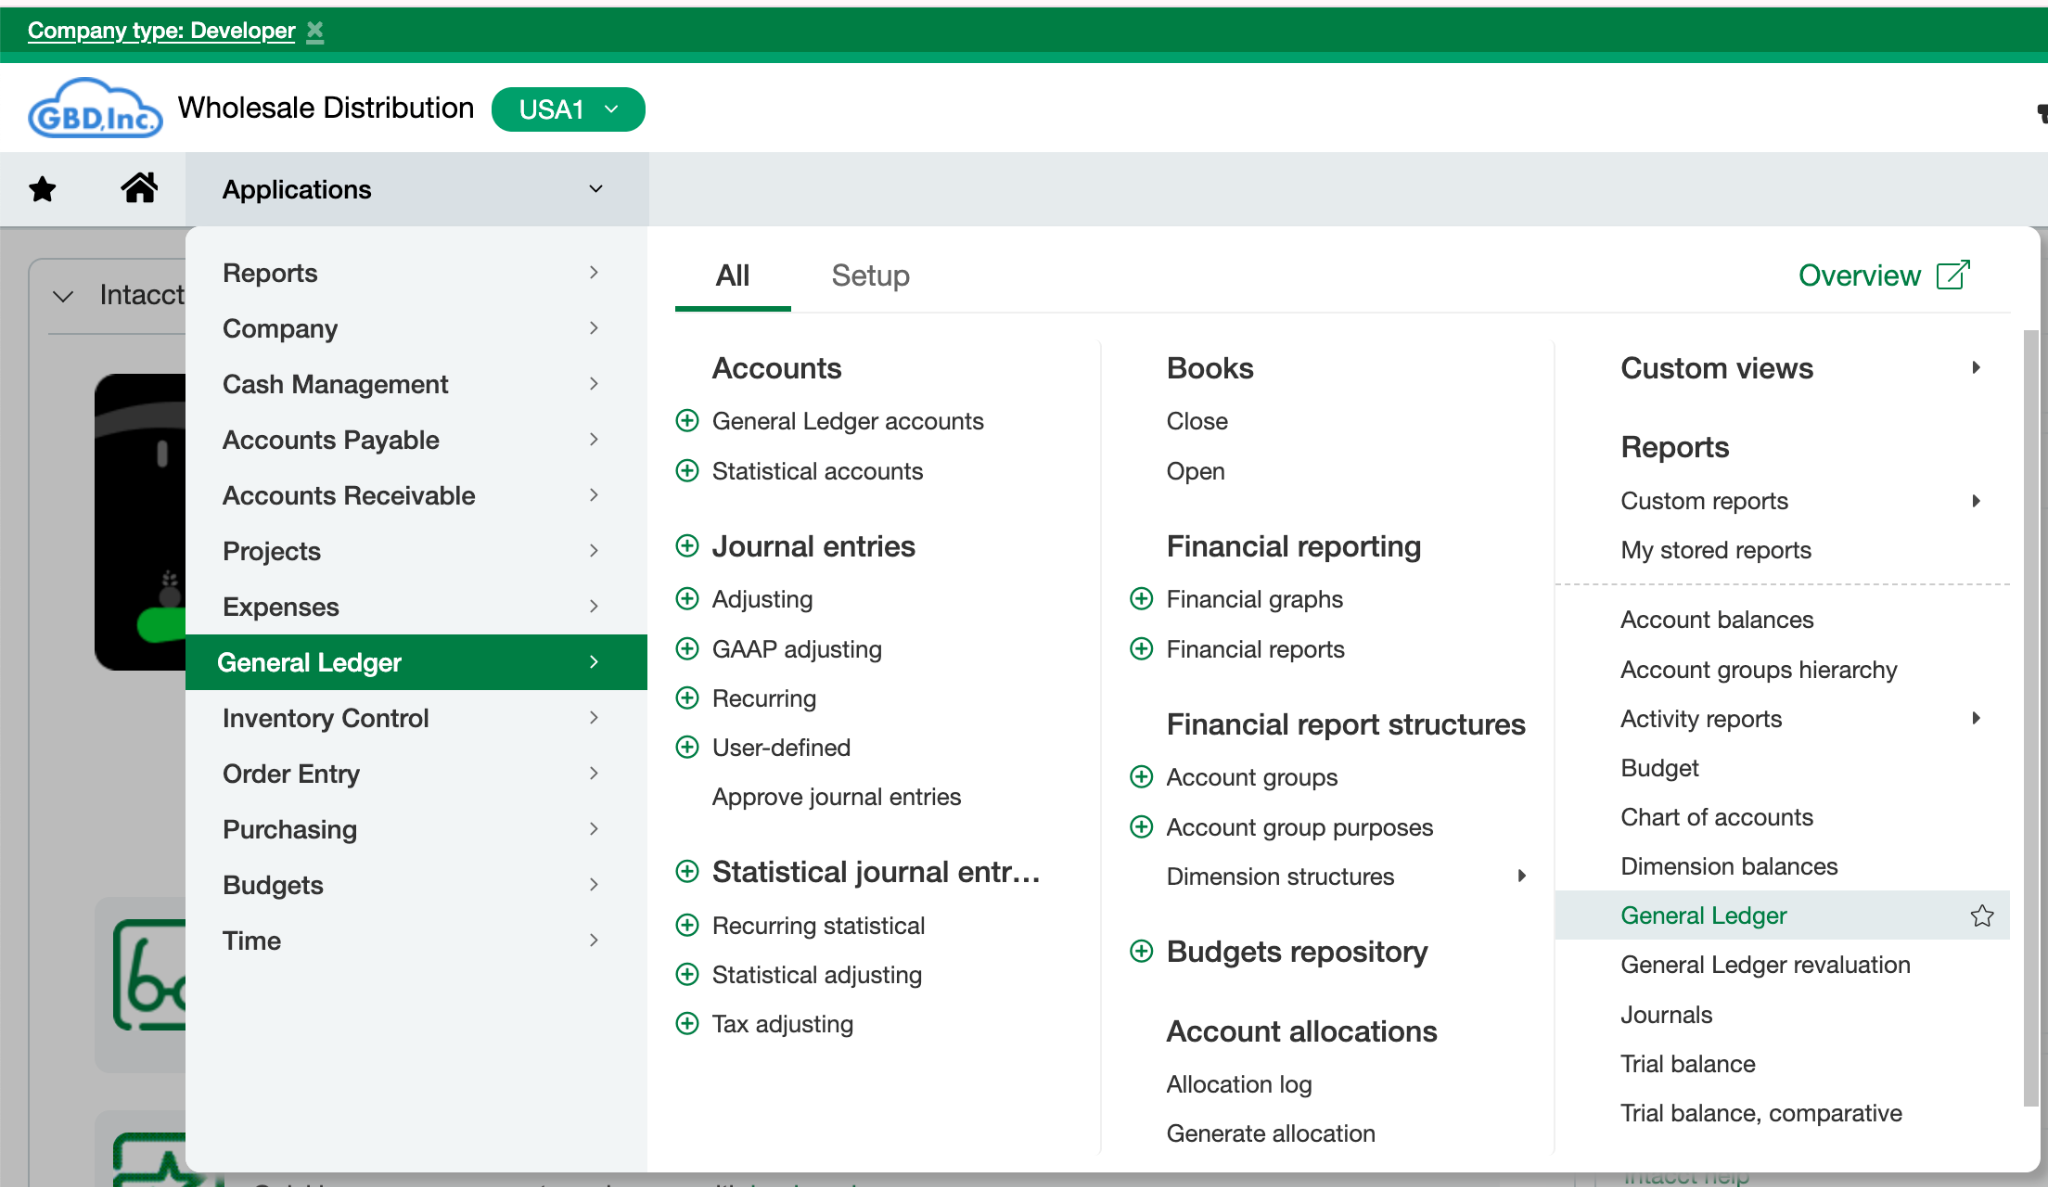Viewport: 2048px width, 1187px height.
Task: Click plus icon beside Financial reports
Action: pyautogui.click(x=1141, y=649)
